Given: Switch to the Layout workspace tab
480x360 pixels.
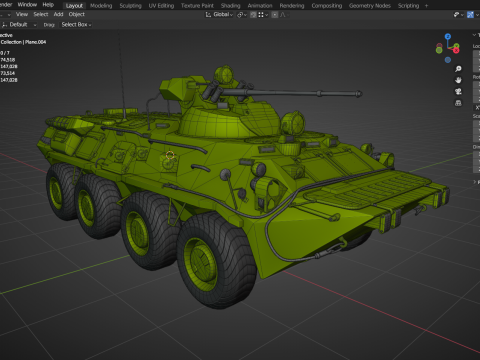Looking at the screenshot, I should point(74,6).
